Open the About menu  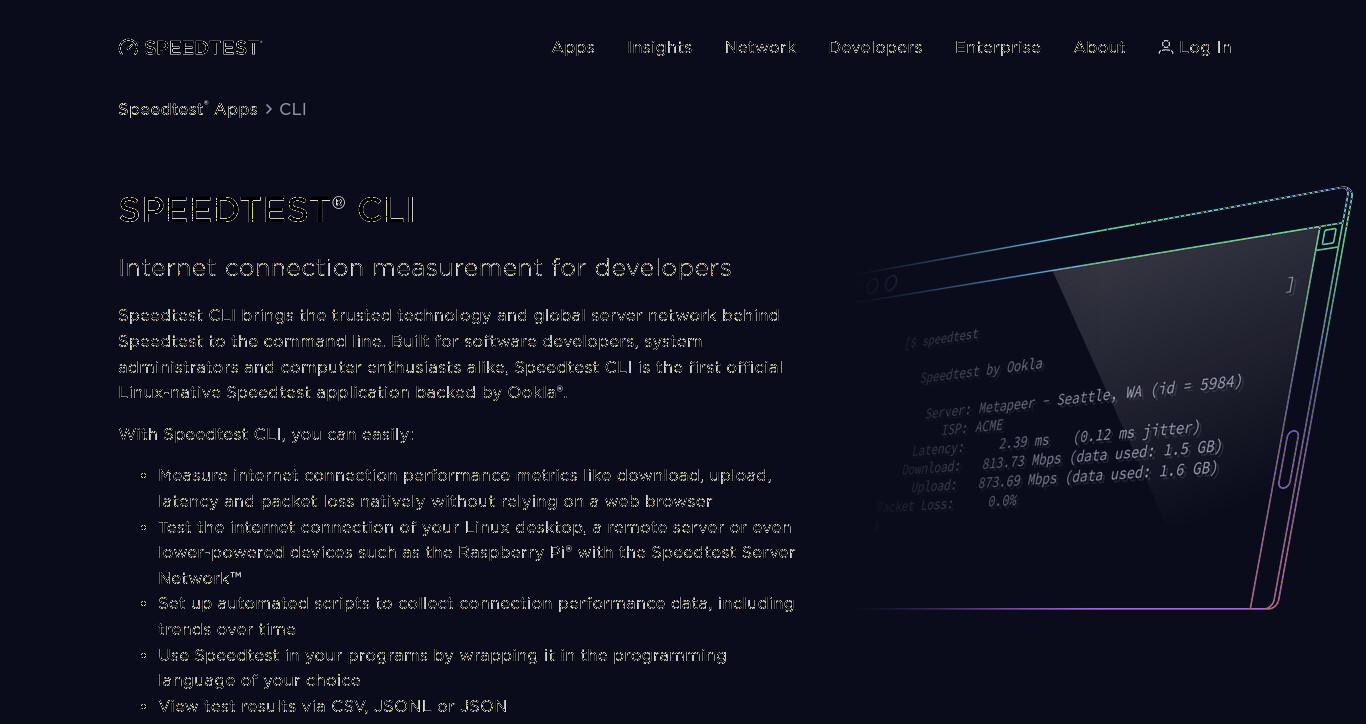[x=1099, y=47]
